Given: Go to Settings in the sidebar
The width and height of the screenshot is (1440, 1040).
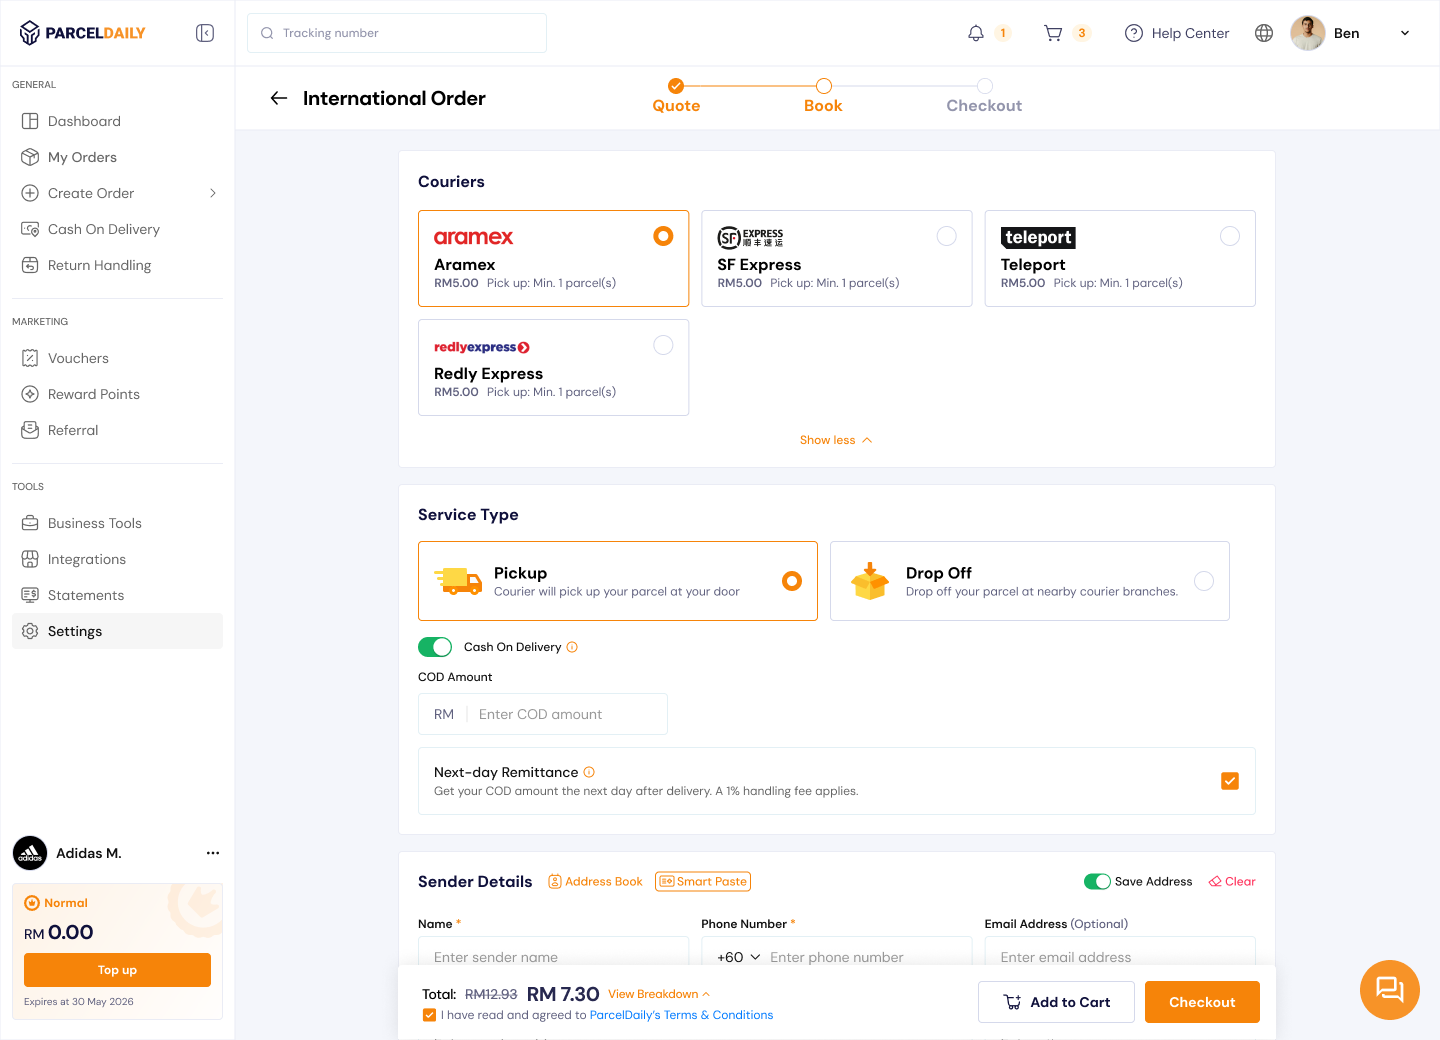Looking at the screenshot, I should tap(75, 631).
